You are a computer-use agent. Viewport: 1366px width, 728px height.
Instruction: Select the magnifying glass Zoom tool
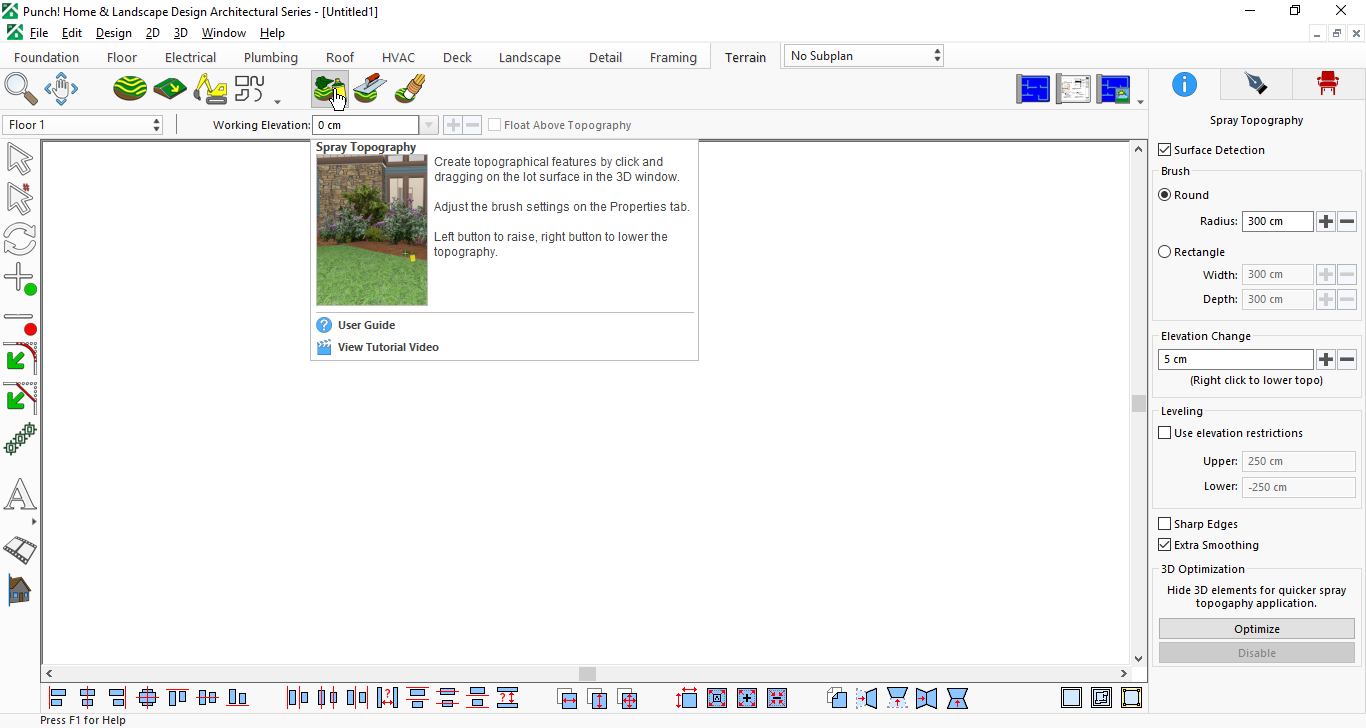(x=21, y=89)
